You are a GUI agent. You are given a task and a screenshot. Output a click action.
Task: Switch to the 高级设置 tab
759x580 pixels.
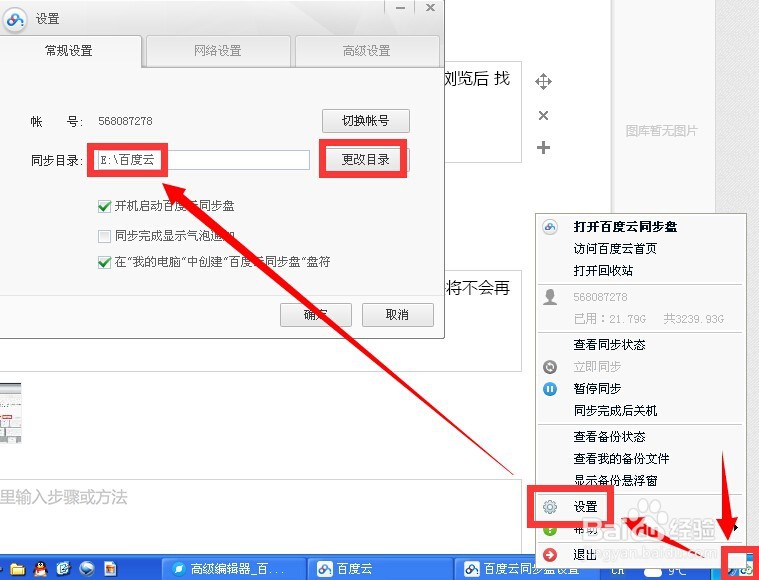(x=366, y=51)
